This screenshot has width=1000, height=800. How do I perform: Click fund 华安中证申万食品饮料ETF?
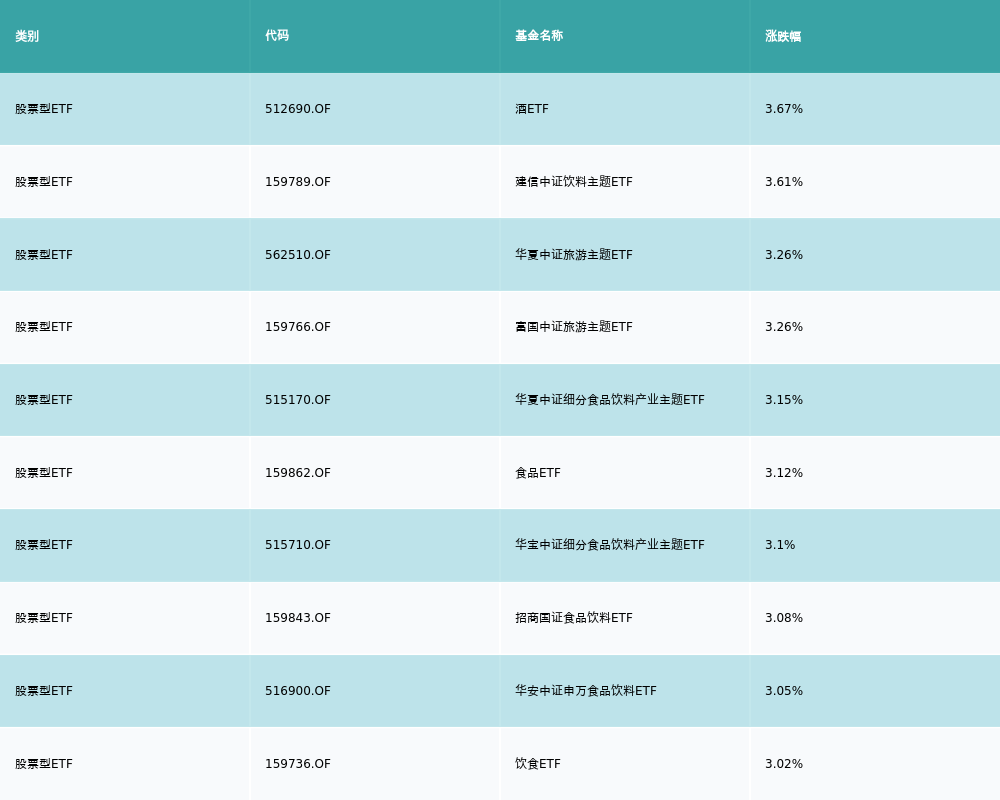pyautogui.click(x=585, y=691)
